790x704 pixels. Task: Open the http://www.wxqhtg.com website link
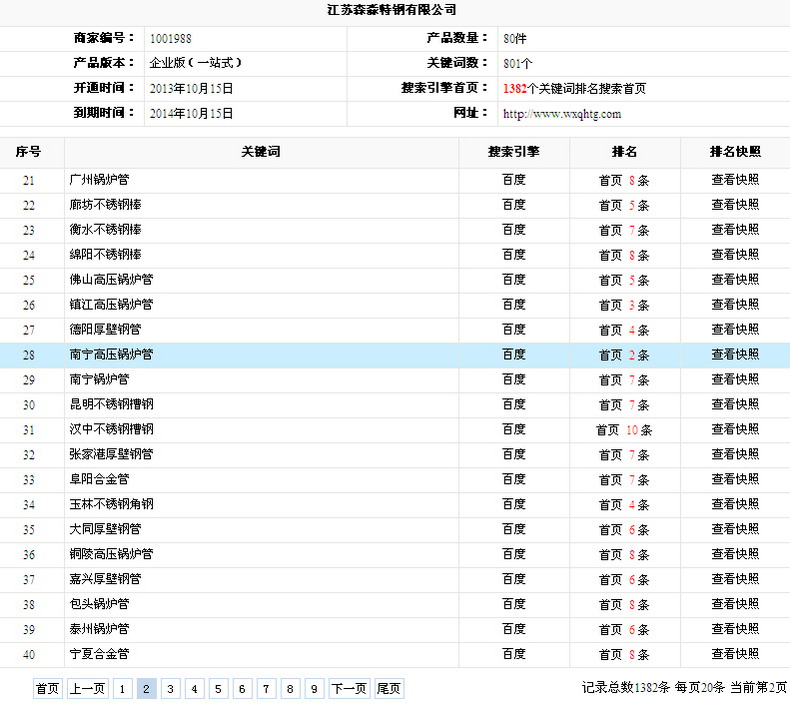pos(562,114)
